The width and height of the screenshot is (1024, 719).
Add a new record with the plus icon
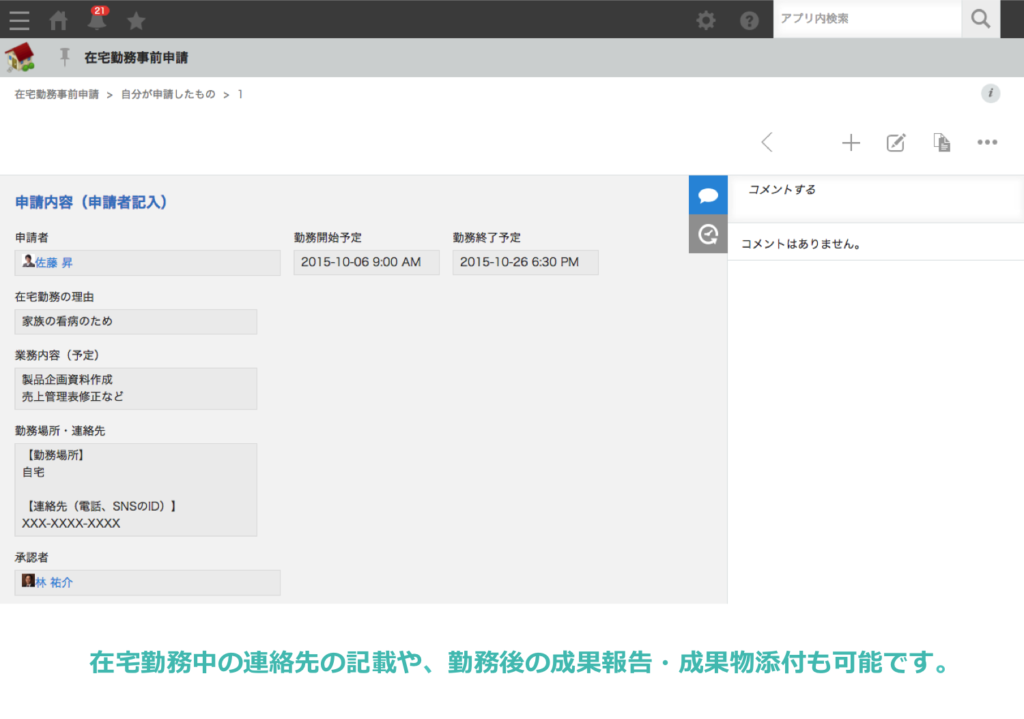point(851,142)
